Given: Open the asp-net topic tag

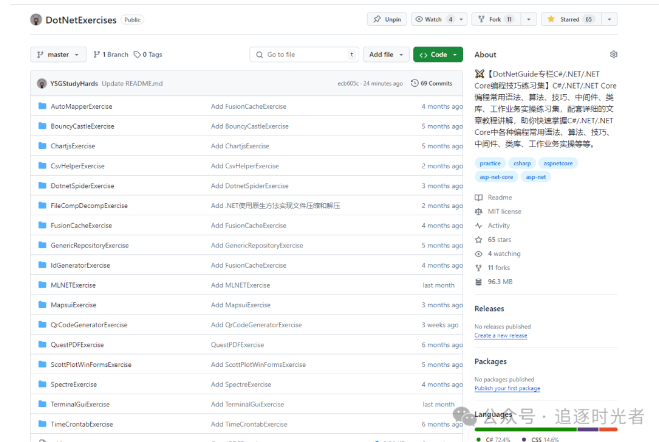Looking at the screenshot, I should 536,177.
